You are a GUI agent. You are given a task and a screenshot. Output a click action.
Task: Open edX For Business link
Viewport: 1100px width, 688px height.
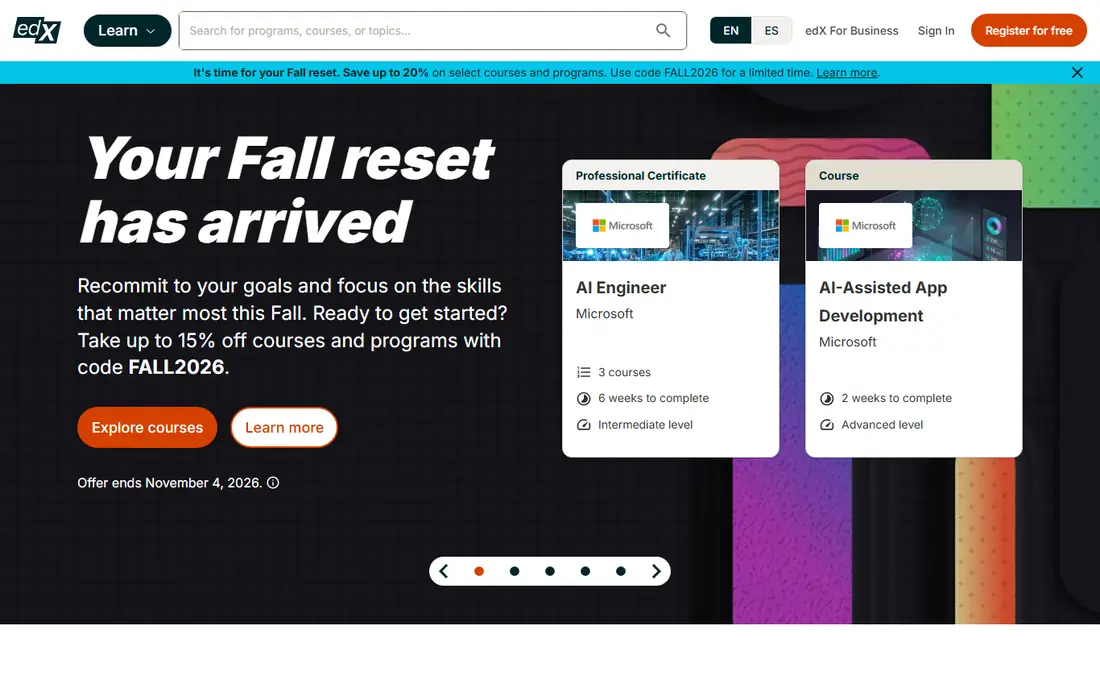tap(851, 31)
